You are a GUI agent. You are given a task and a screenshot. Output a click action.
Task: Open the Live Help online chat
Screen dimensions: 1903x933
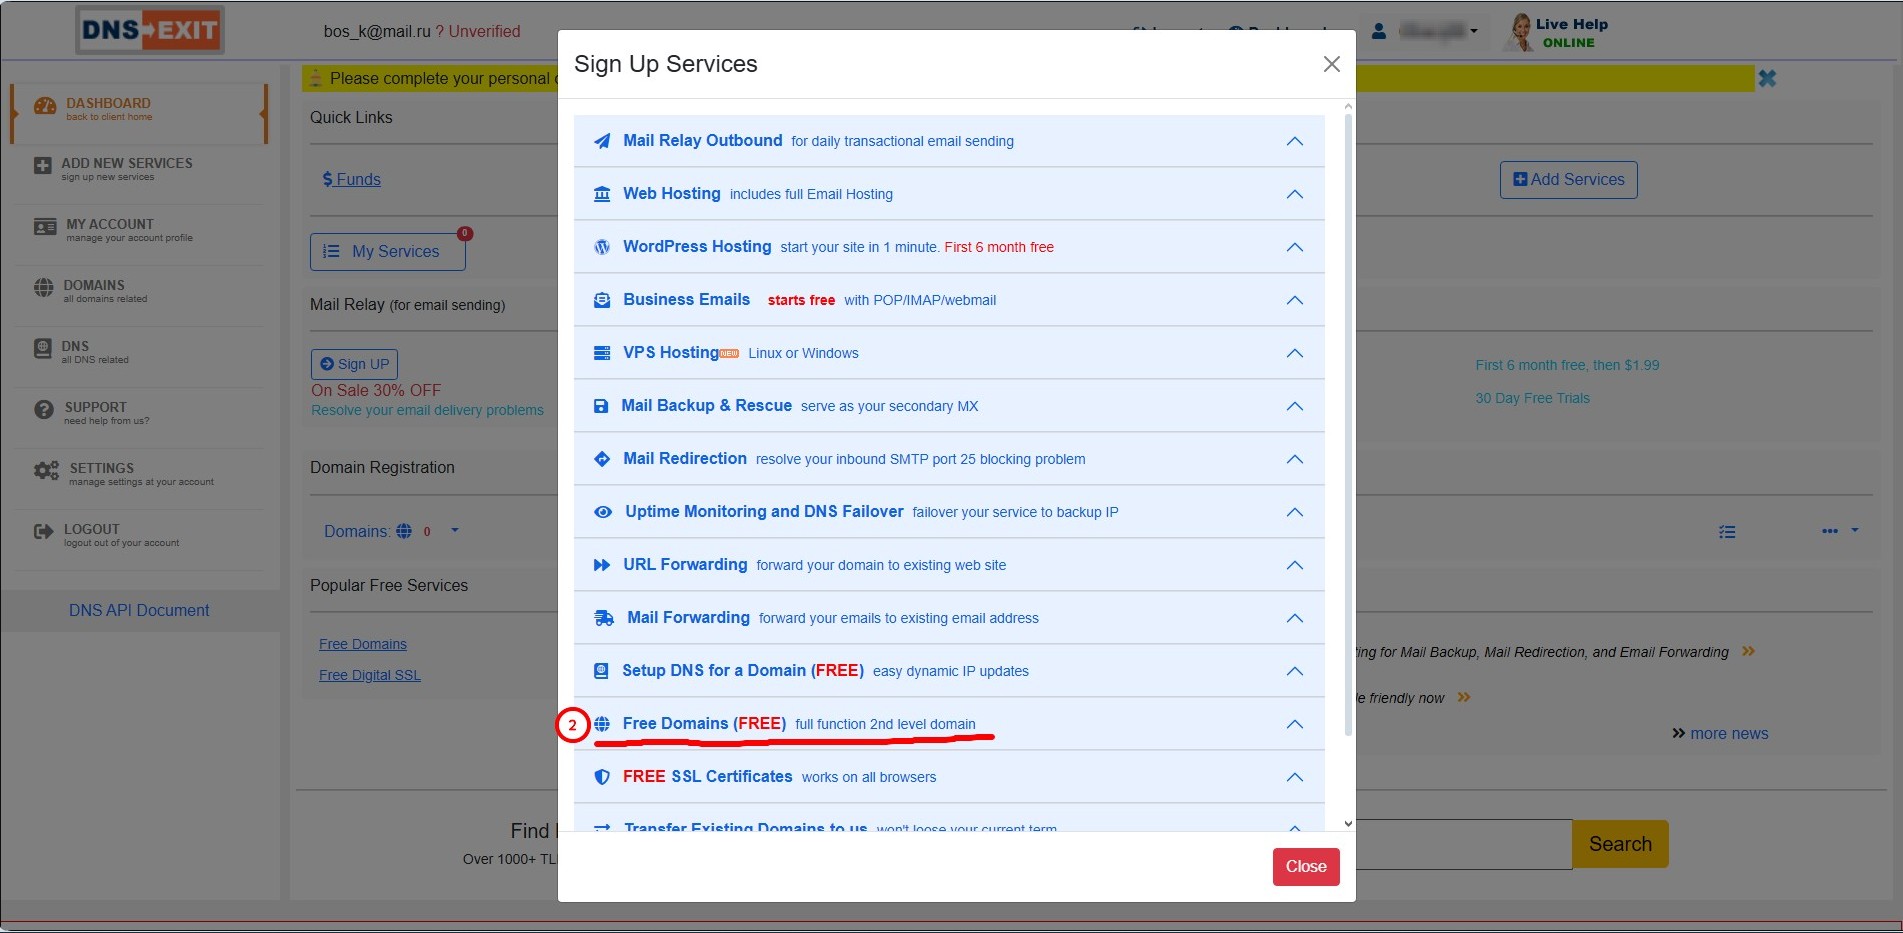pyautogui.click(x=1560, y=32)
